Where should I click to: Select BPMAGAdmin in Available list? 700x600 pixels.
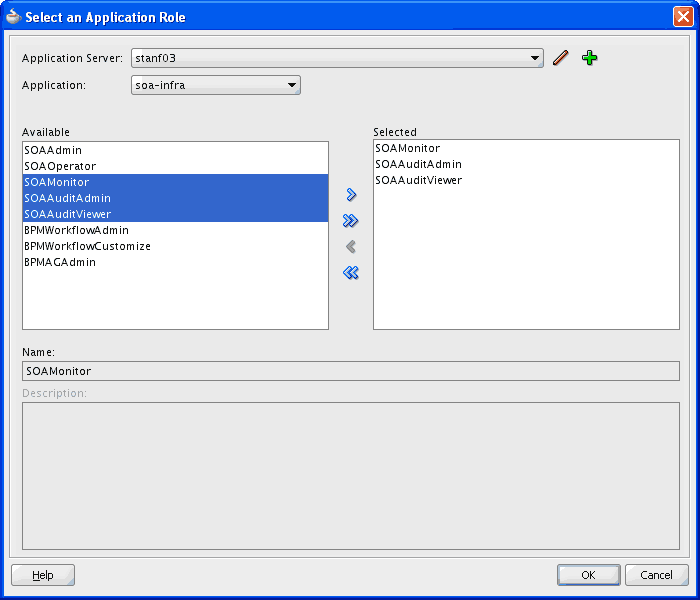175,262
